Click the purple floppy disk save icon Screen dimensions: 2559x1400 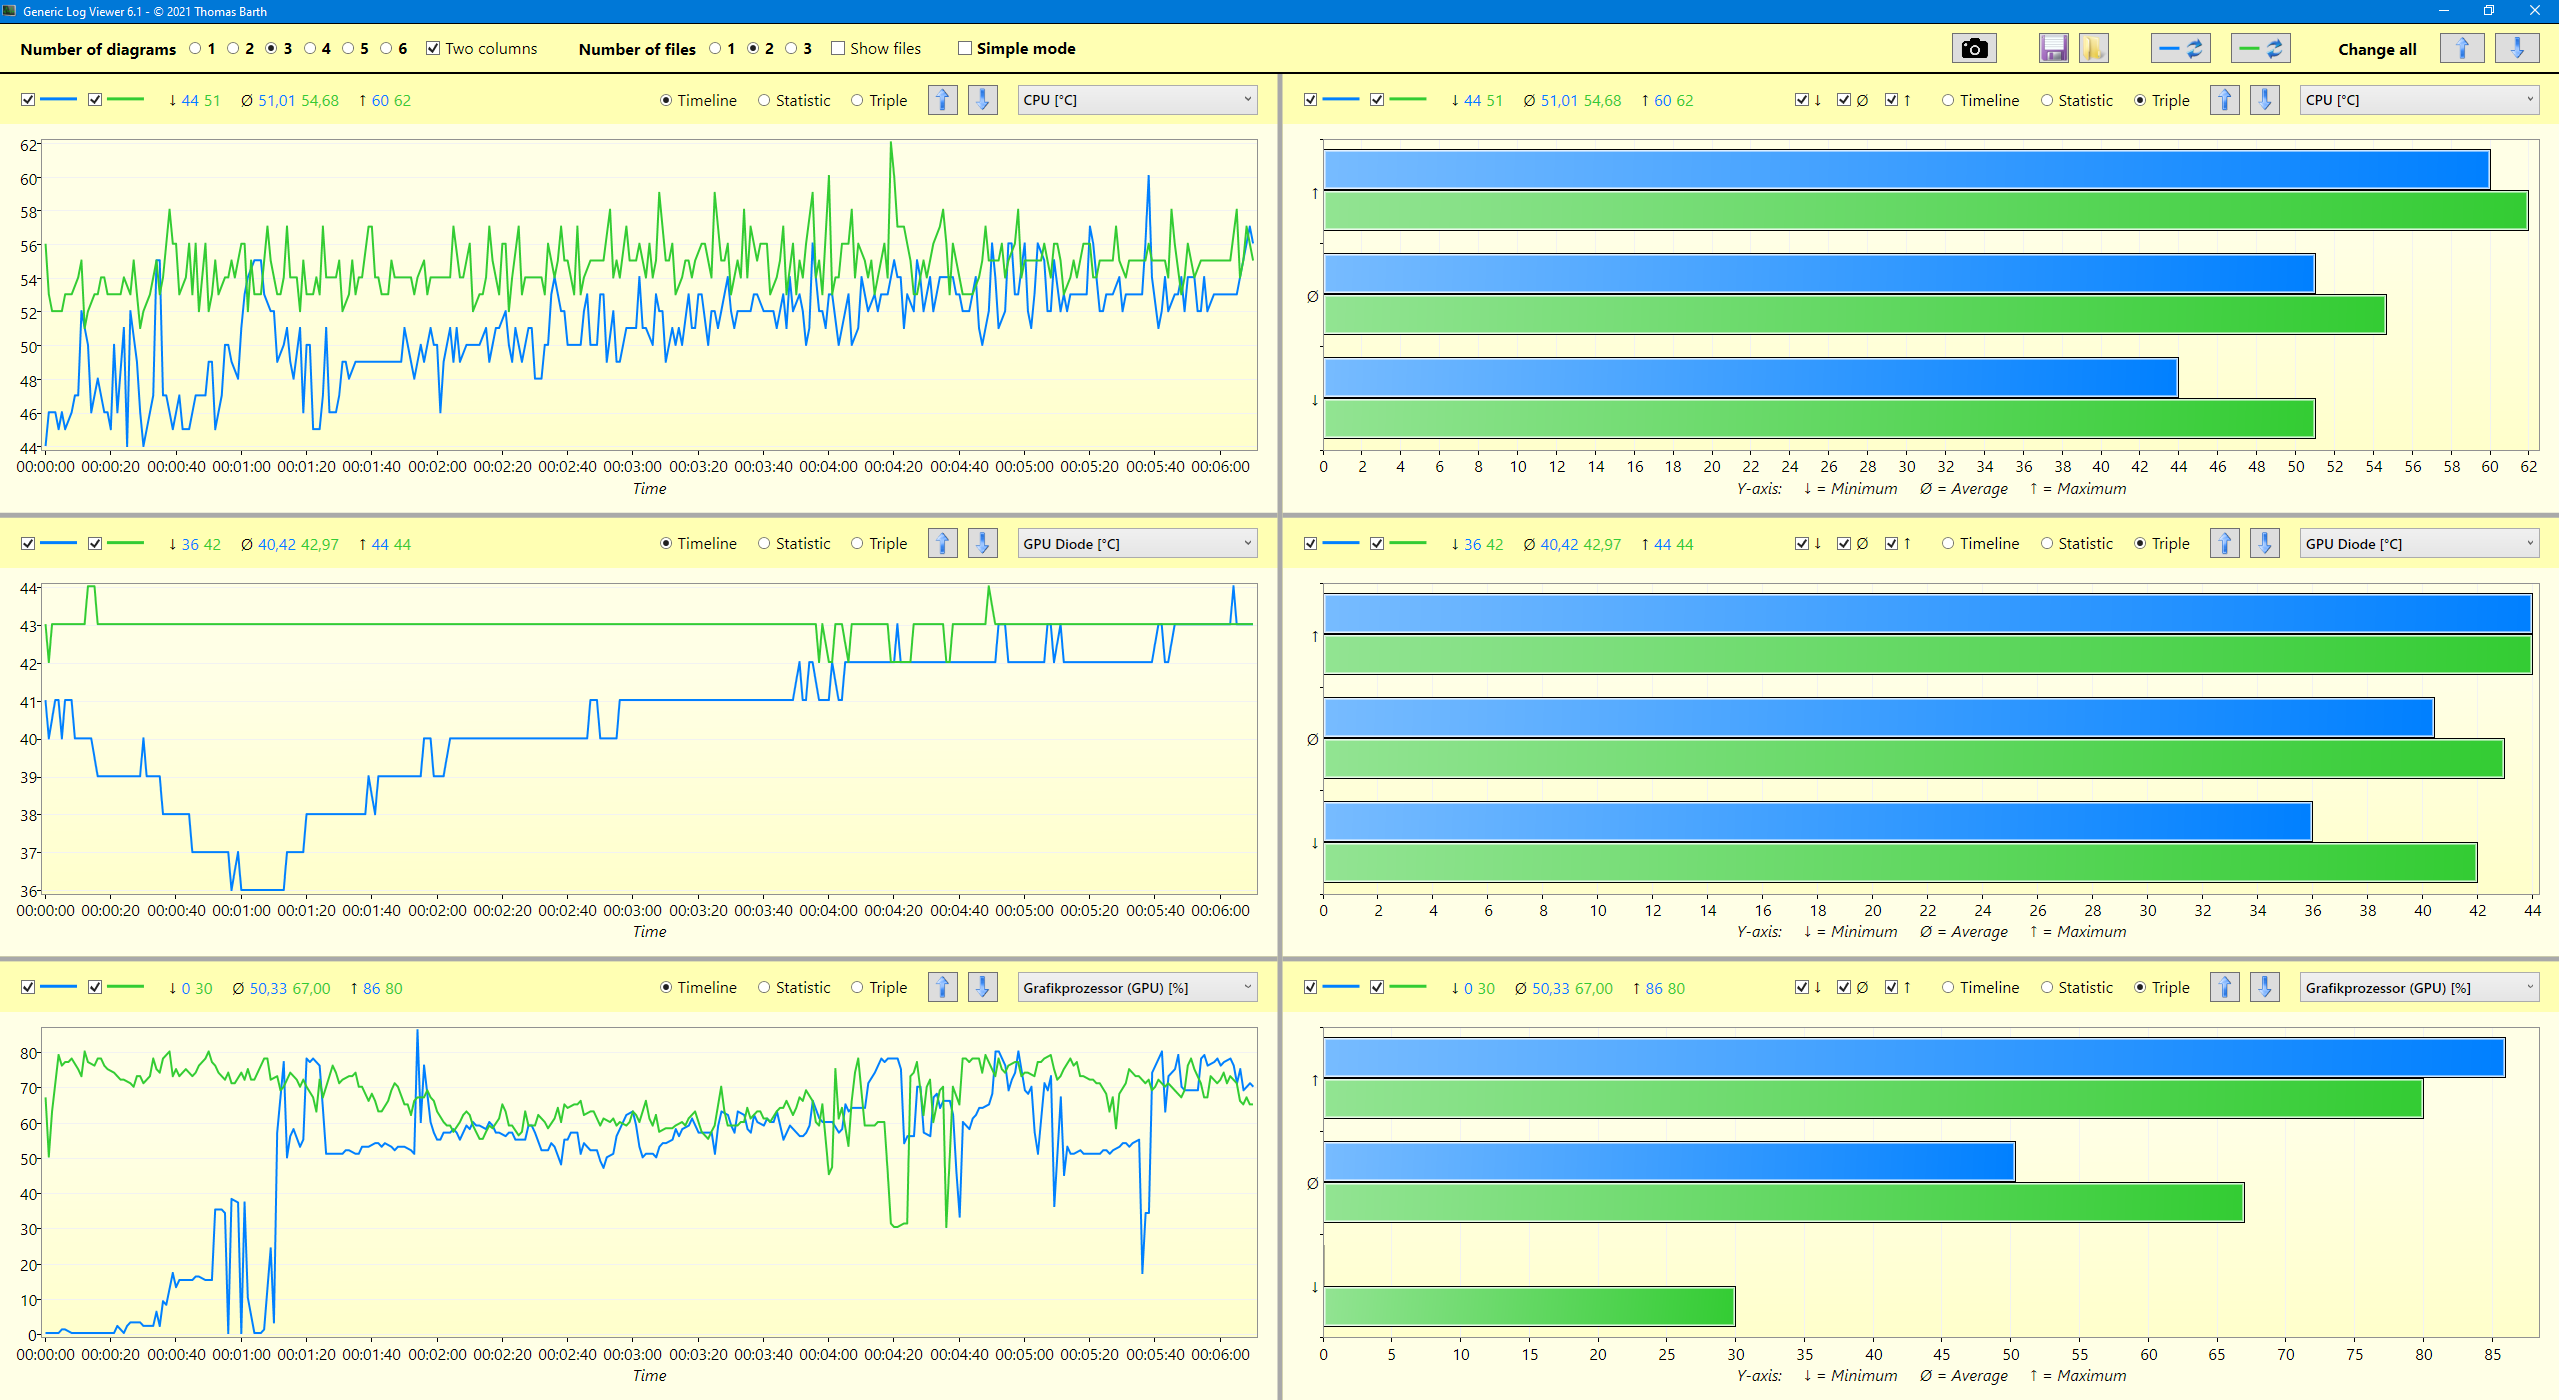[x=2053, y=49]
